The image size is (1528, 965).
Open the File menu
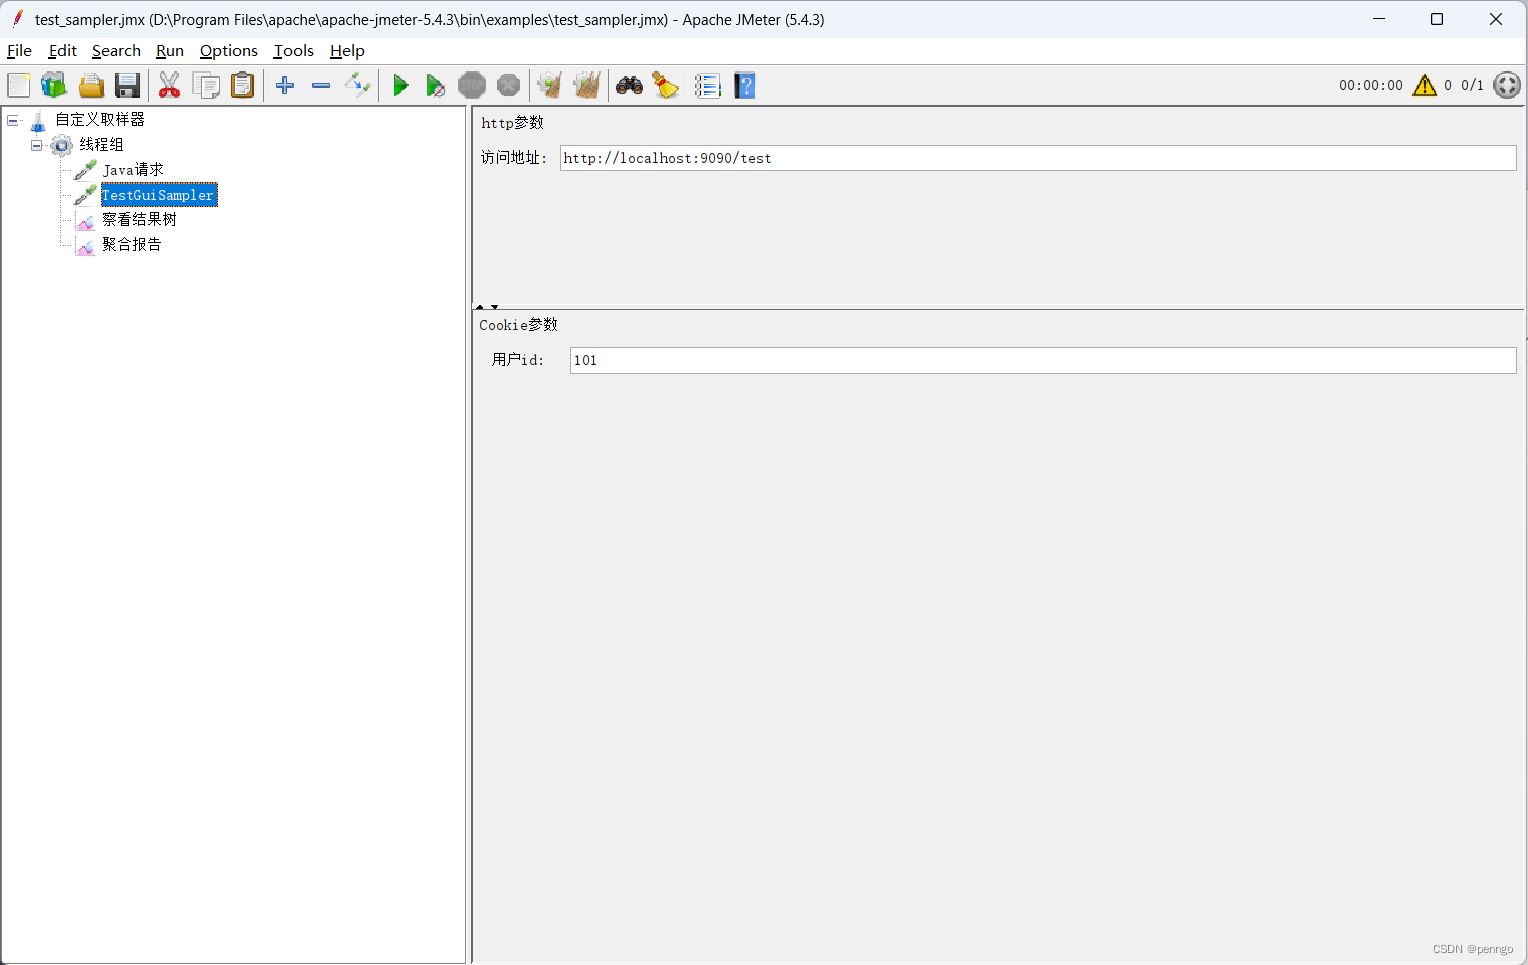point(19,51)
